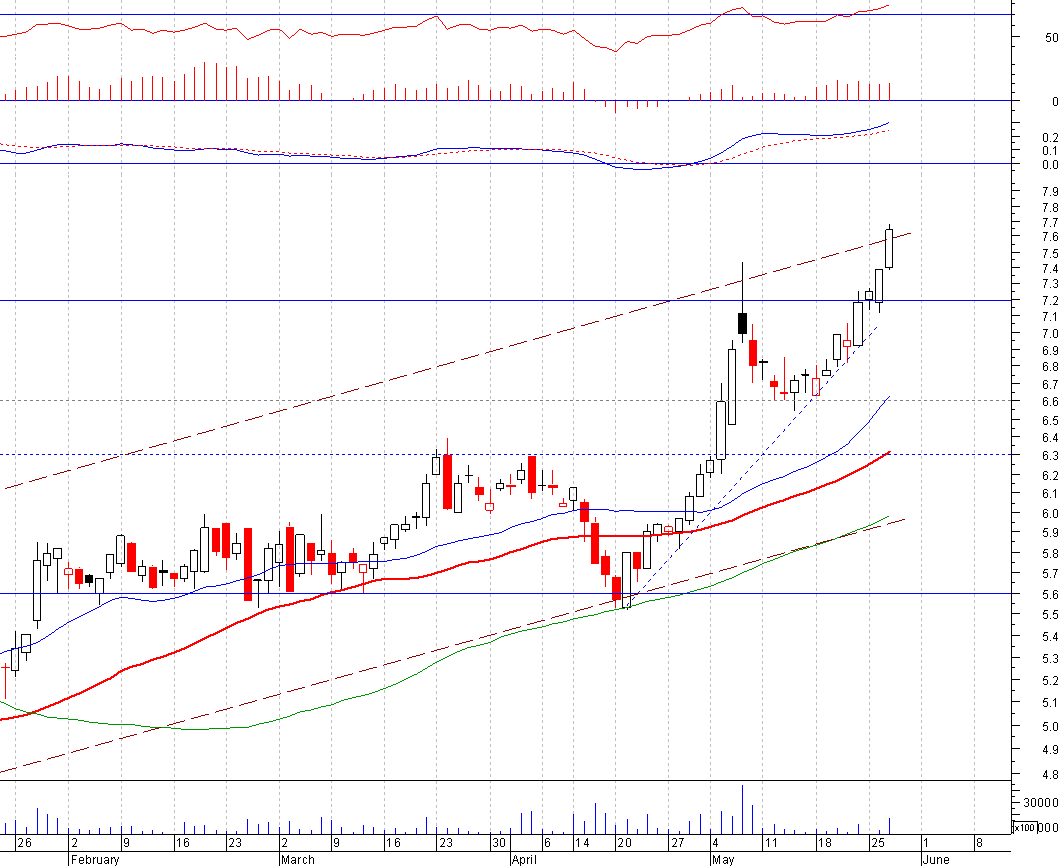Click the 20 date label in April
Screen dimensions: 1062x866
tap(624, 843)
